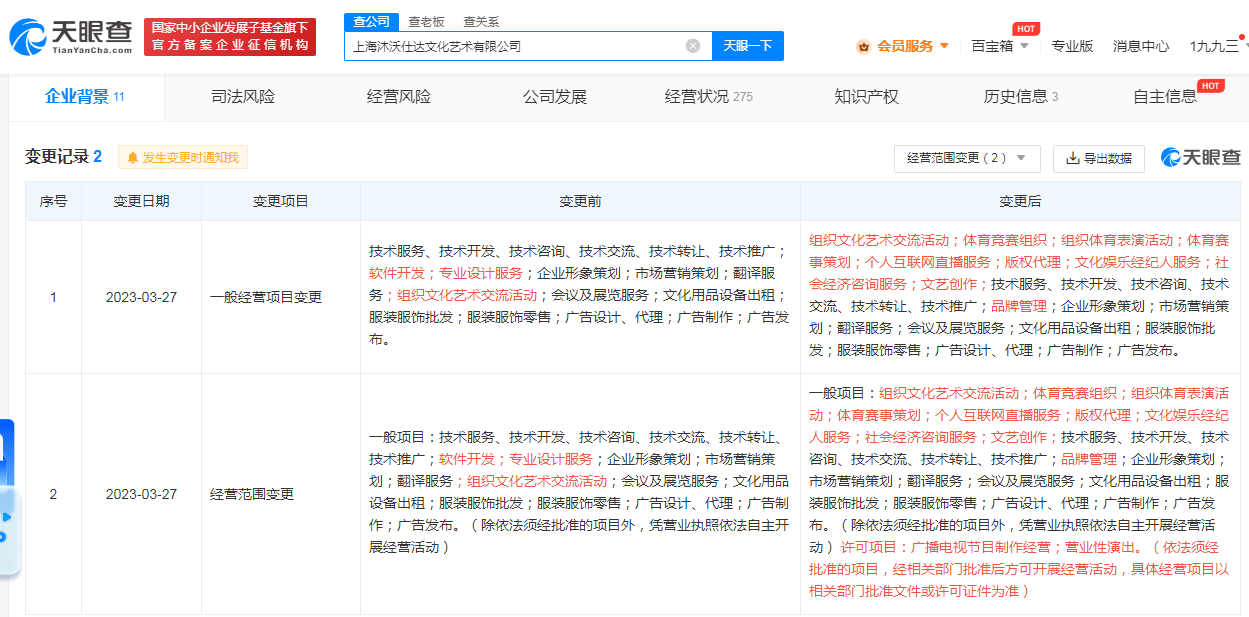Click inside the company search input field

(x=520, y=46)
